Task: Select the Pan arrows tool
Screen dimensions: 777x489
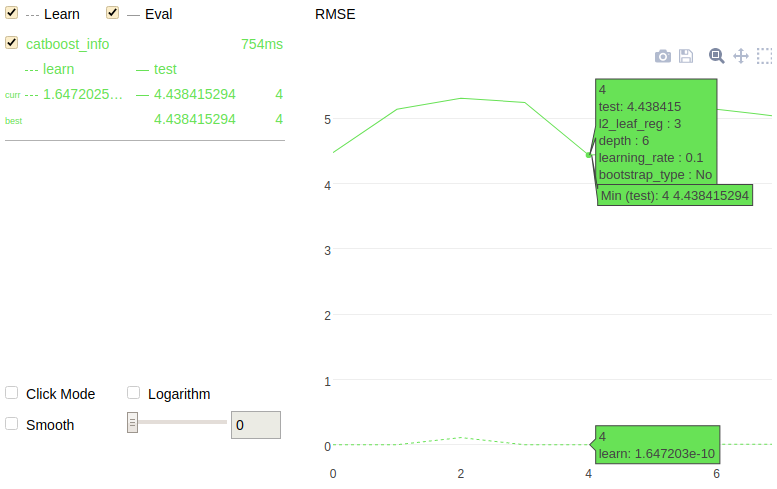Action: tap(741, 56)
